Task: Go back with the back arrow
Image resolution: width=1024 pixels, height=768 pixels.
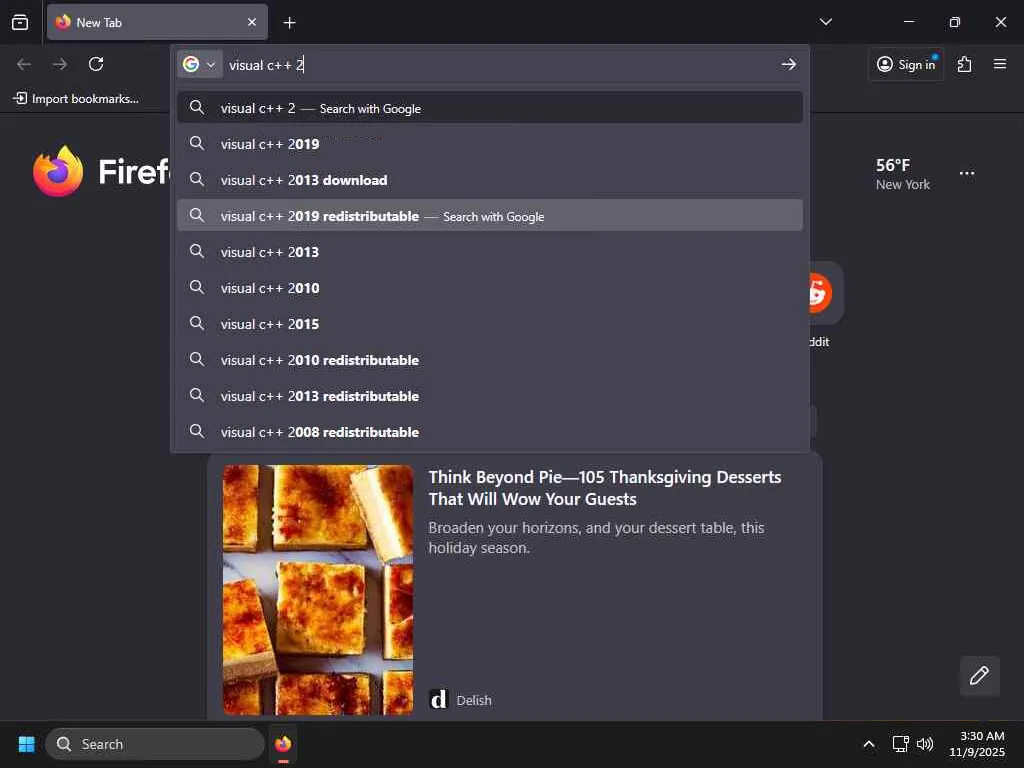Action: (24, 64)
